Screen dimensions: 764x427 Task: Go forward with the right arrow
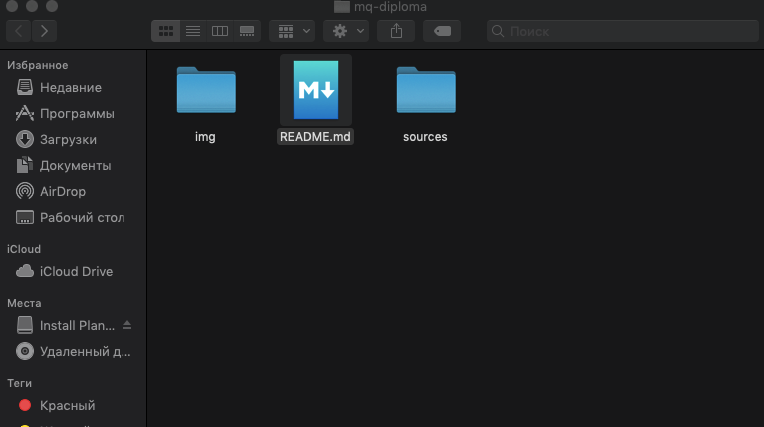coord(44,31)
